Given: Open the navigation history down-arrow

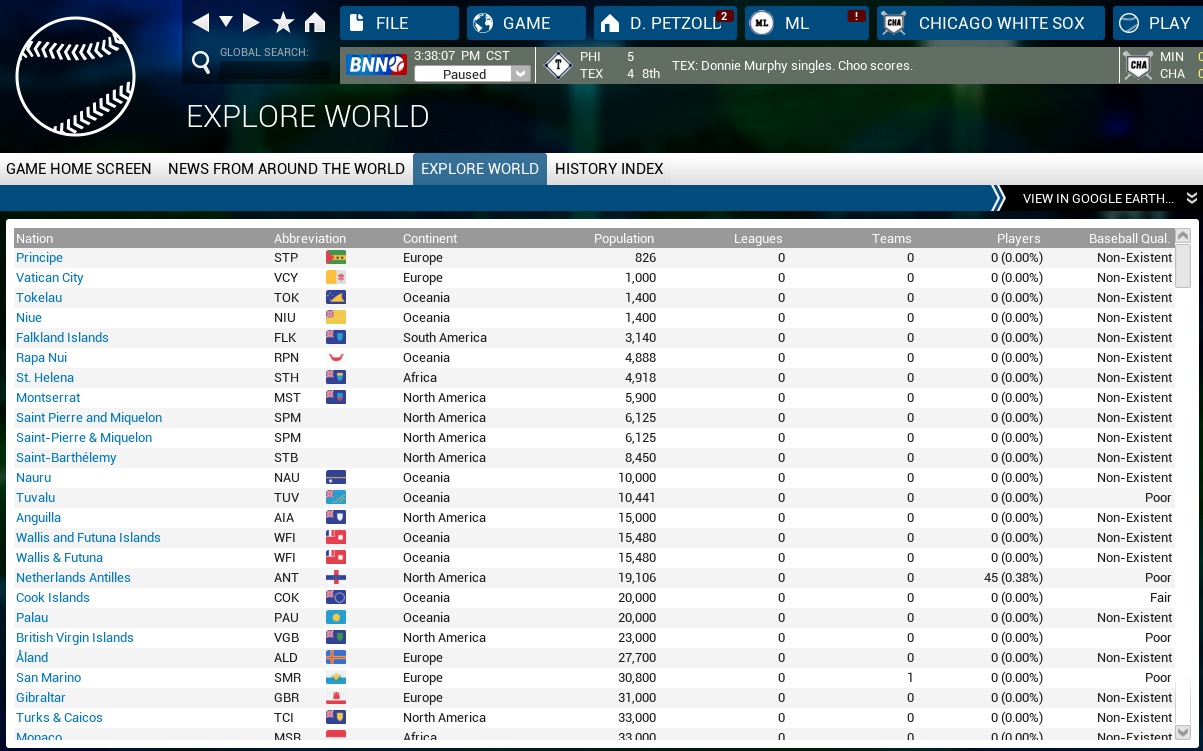Looking at the screenshot, I should 226,22.
